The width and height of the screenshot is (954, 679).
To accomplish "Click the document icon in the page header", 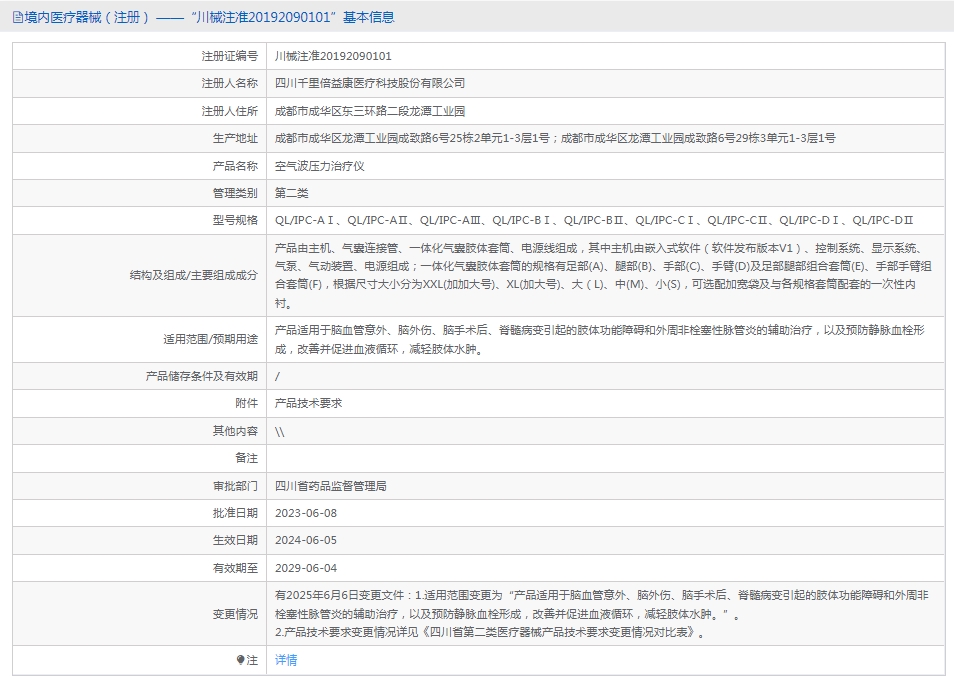I will click(x=17, y=17).
